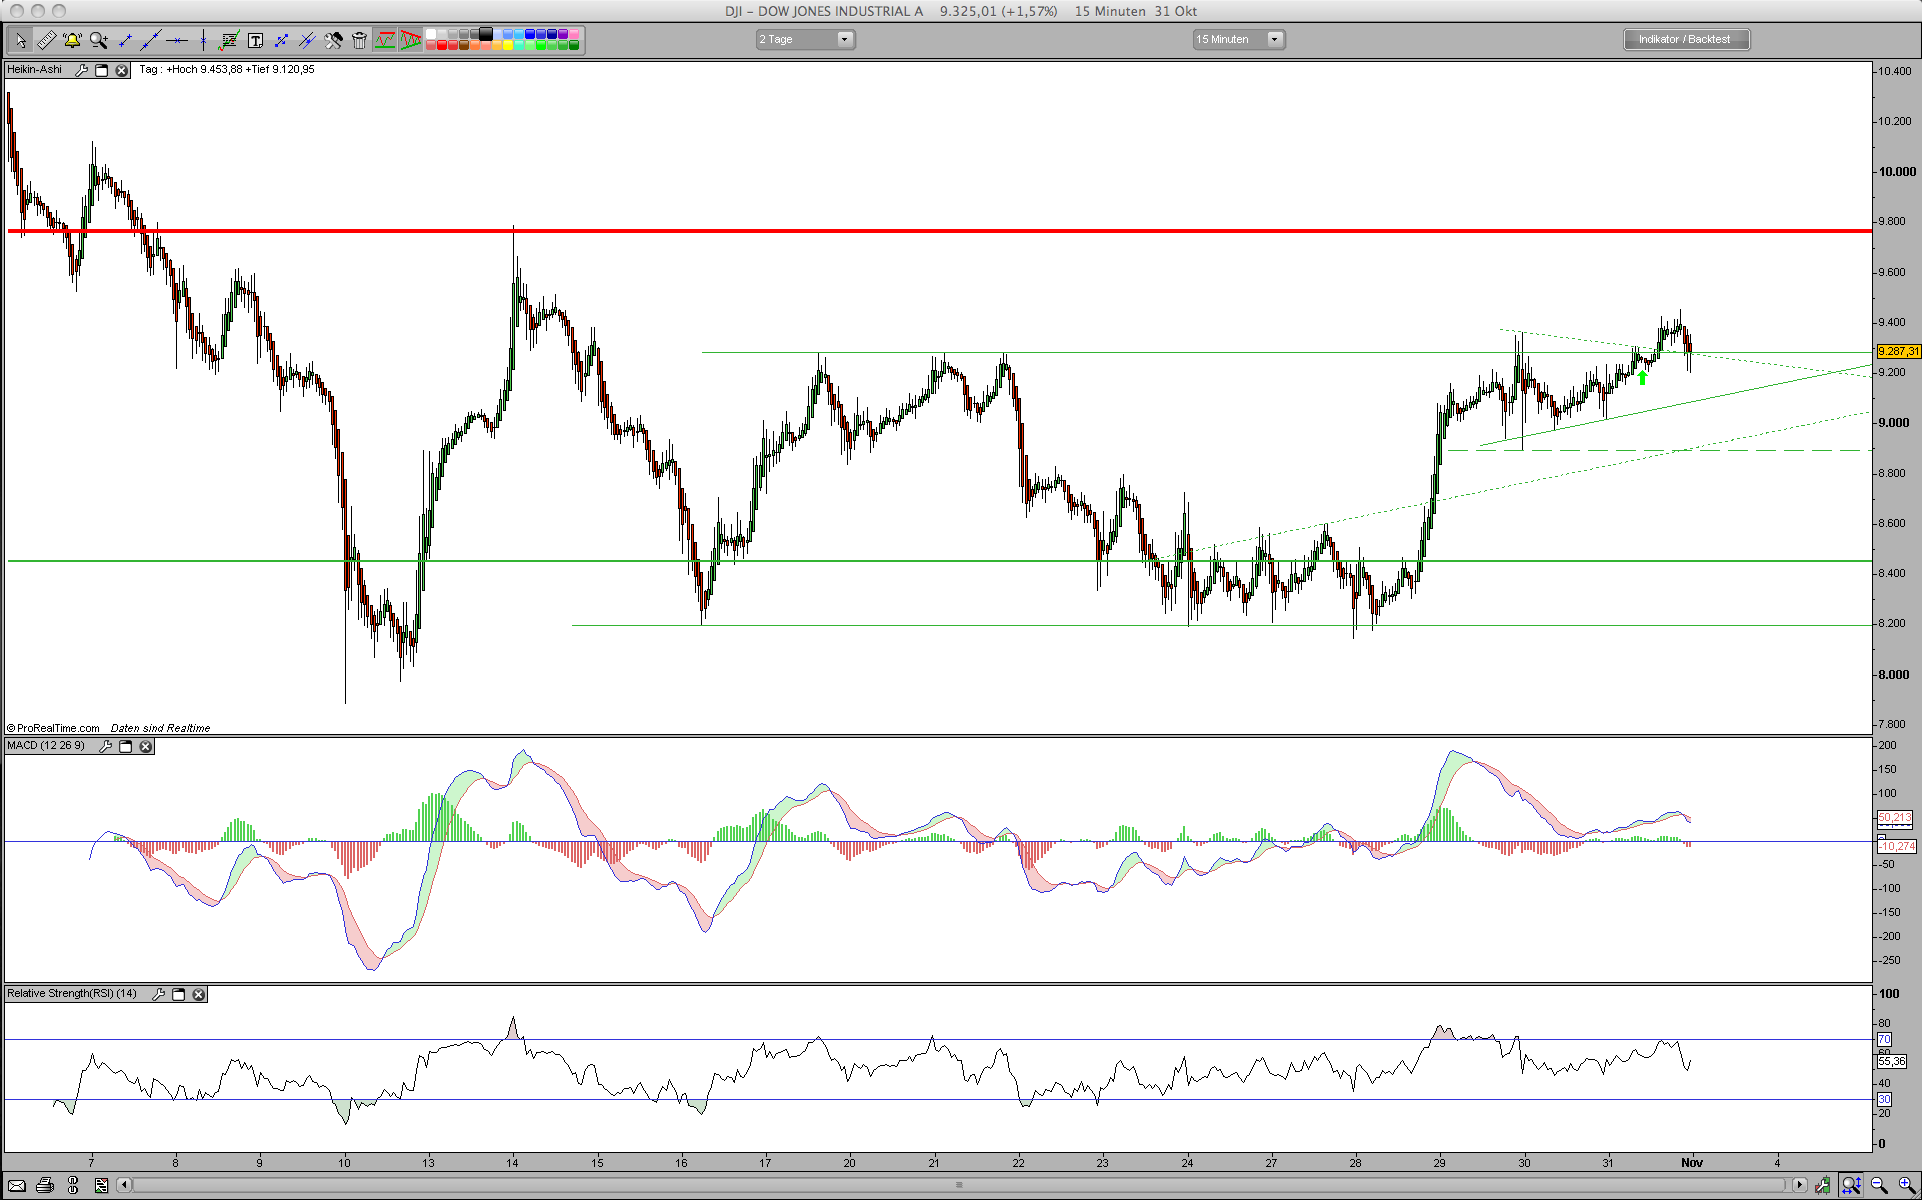Image resolution: width=1922 pixels, height=1200 pixels.
Task: Select the ruler measurement tool
Action: pyautogui.click(x=46, y=40)
